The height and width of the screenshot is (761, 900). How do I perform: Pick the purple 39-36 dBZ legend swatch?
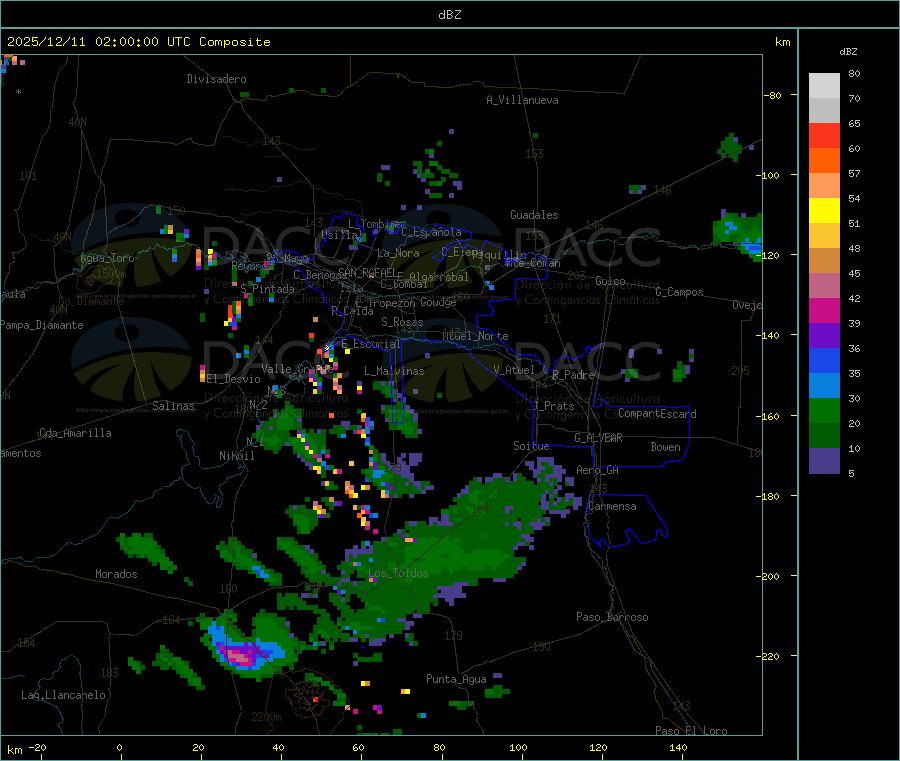pyautogui.click(x=824, y=336)
